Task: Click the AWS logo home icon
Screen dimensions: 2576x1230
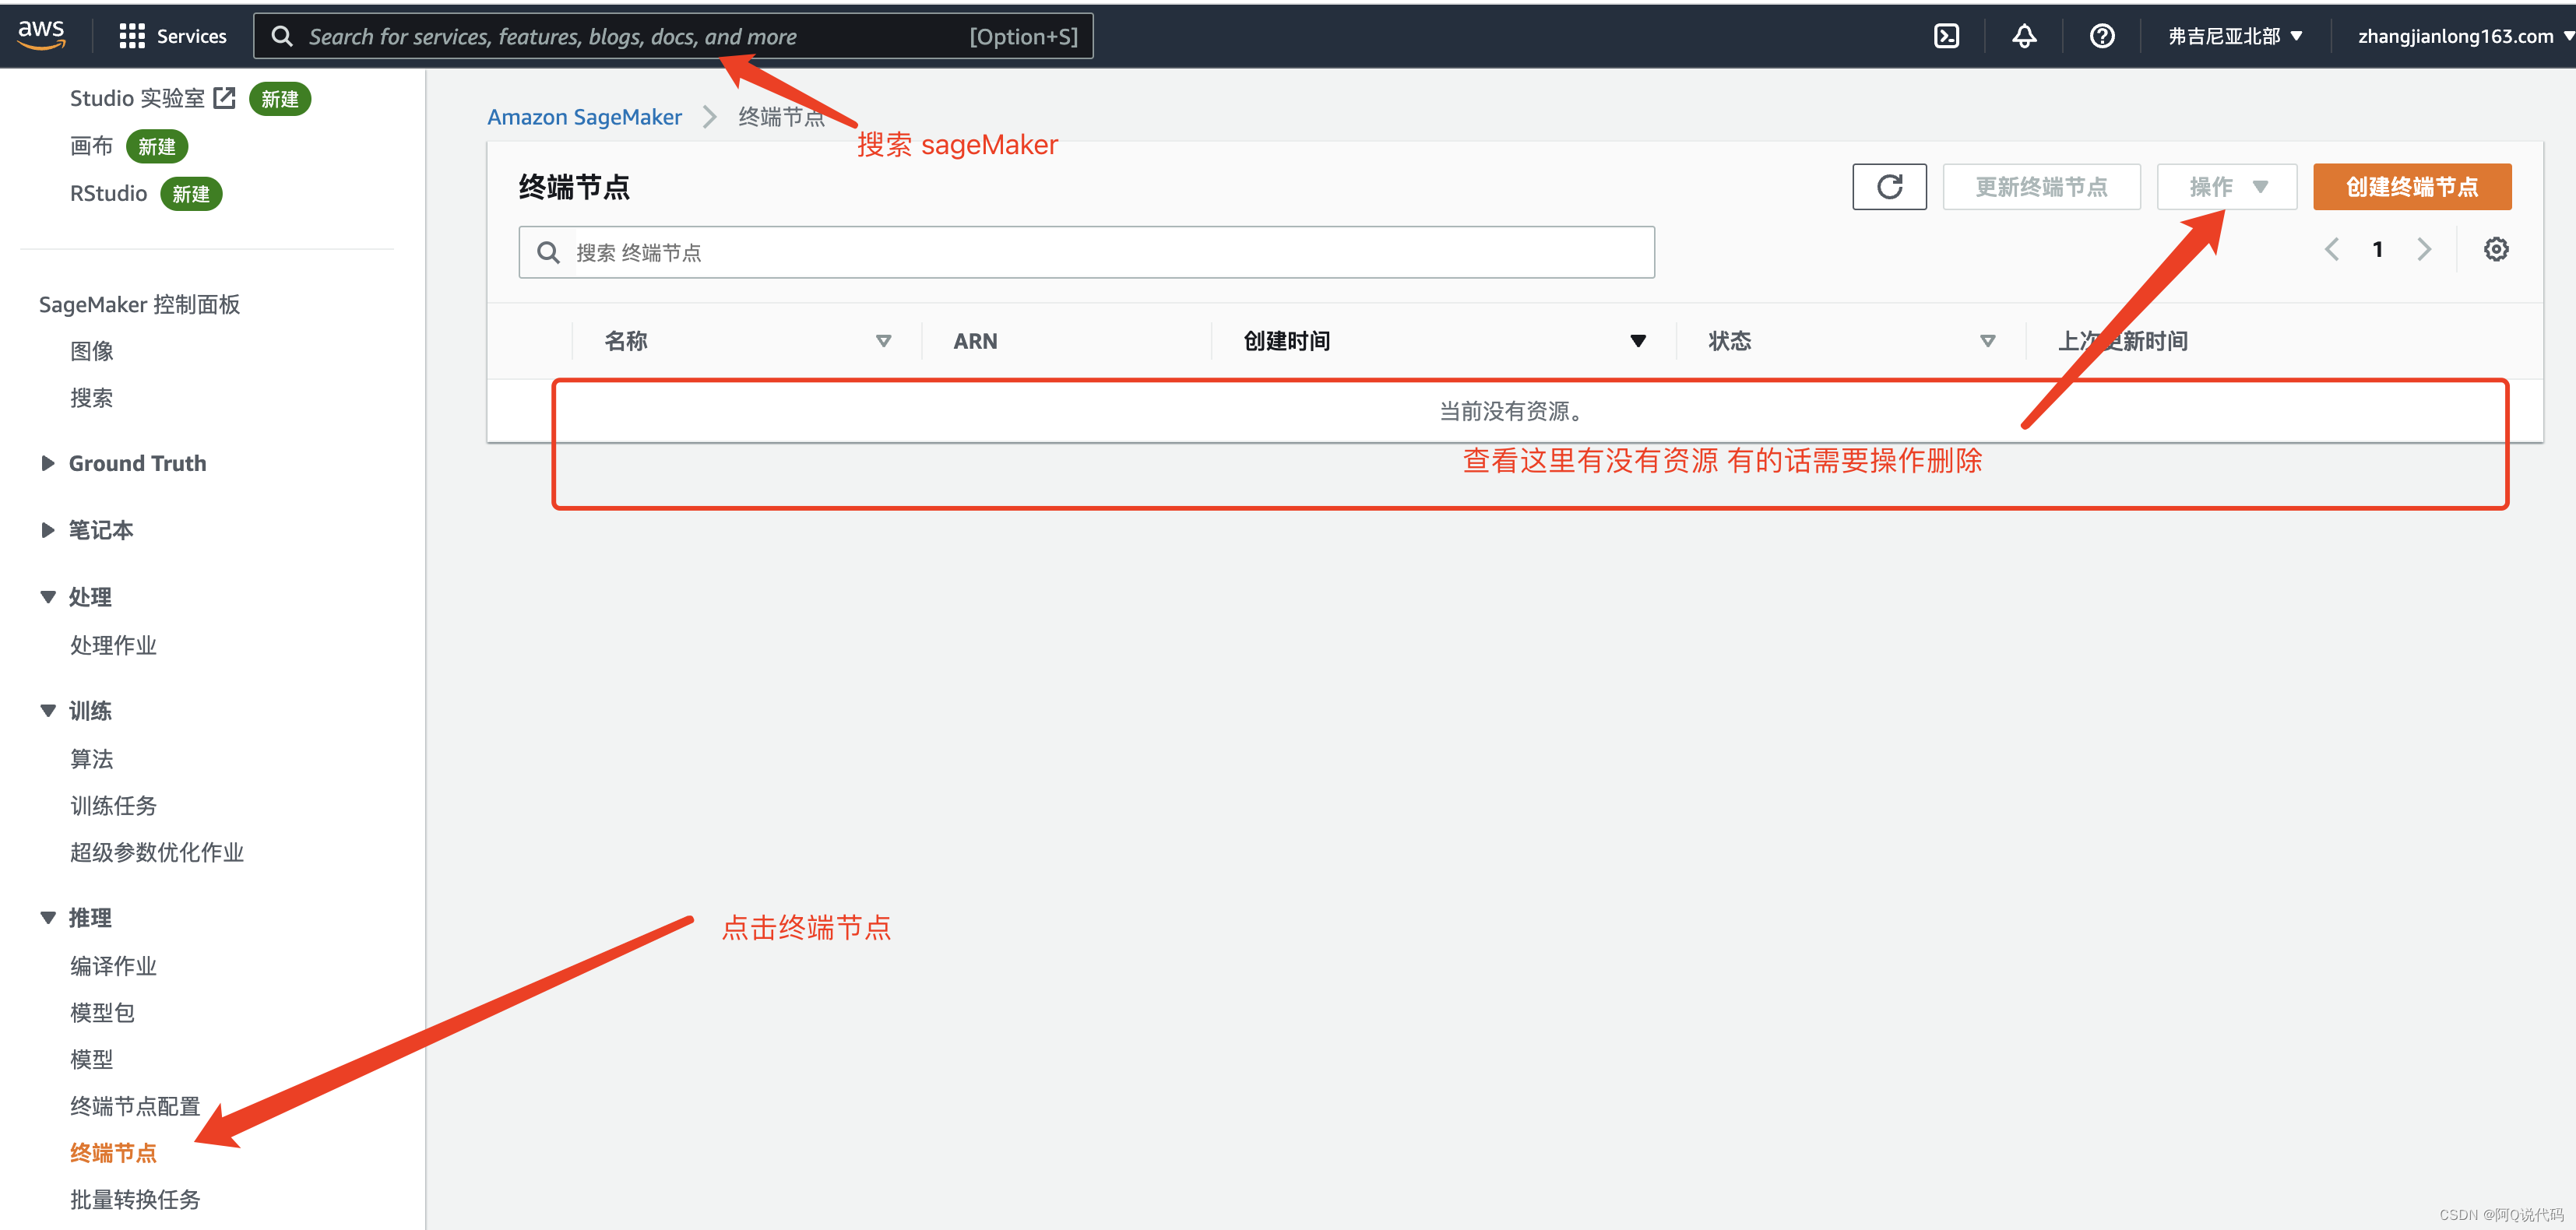Action: point(41,35)
